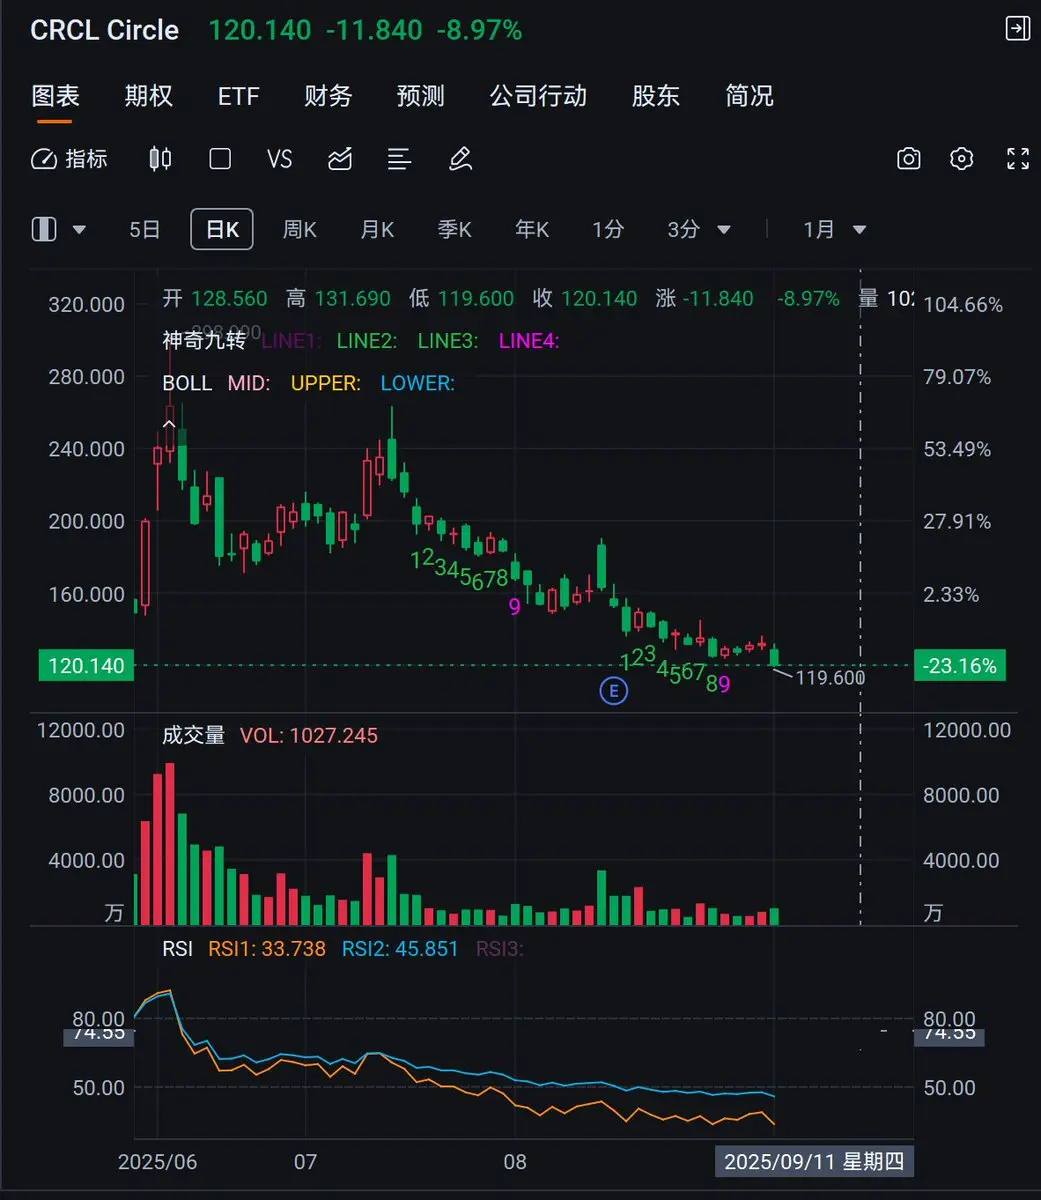
Task: Open the 股东 tab
Action: pos(656,96)
